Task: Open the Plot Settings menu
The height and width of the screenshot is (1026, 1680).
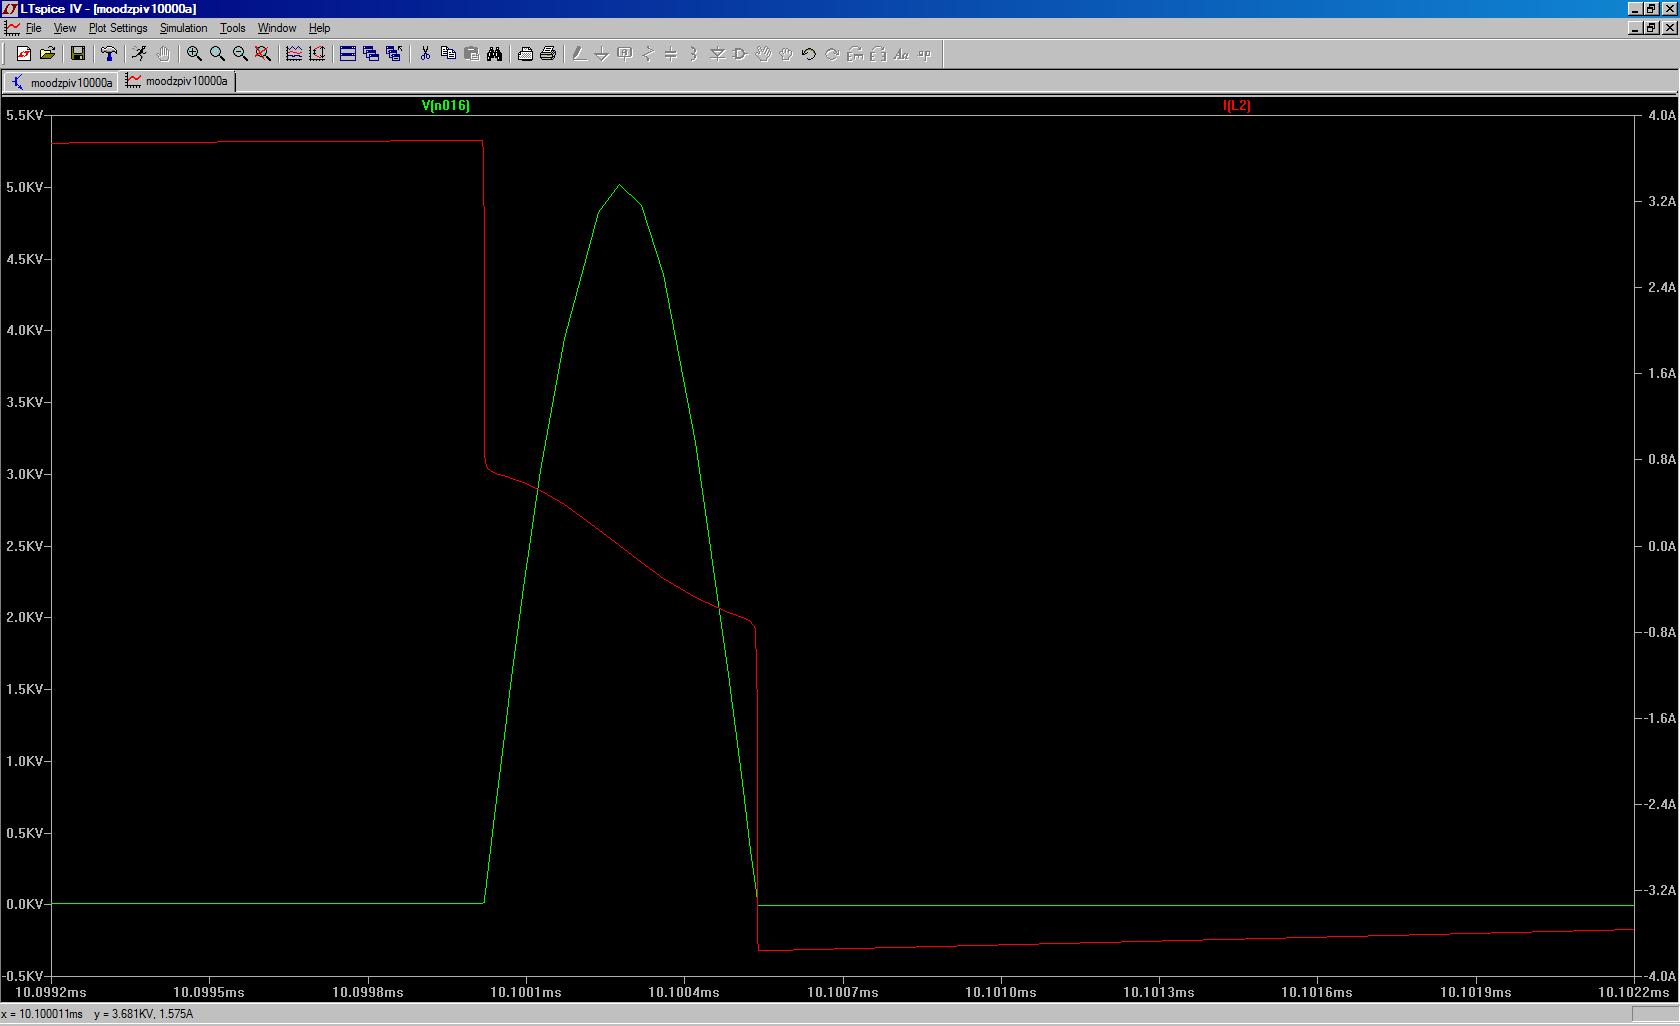Action: [118, 28]
